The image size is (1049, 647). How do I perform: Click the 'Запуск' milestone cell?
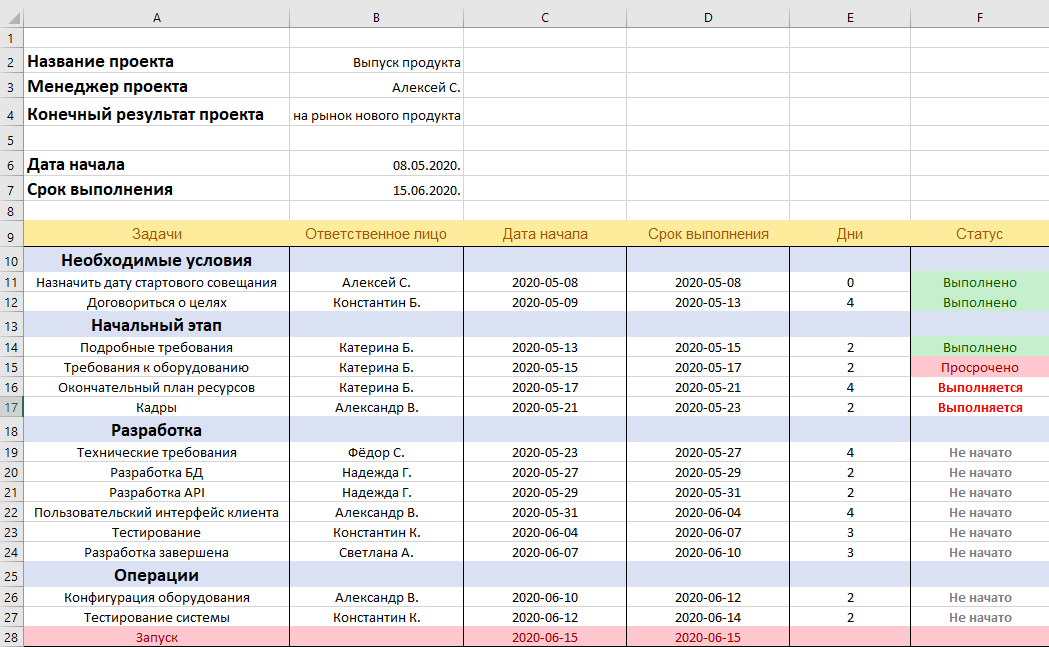[x=157, y=637]
